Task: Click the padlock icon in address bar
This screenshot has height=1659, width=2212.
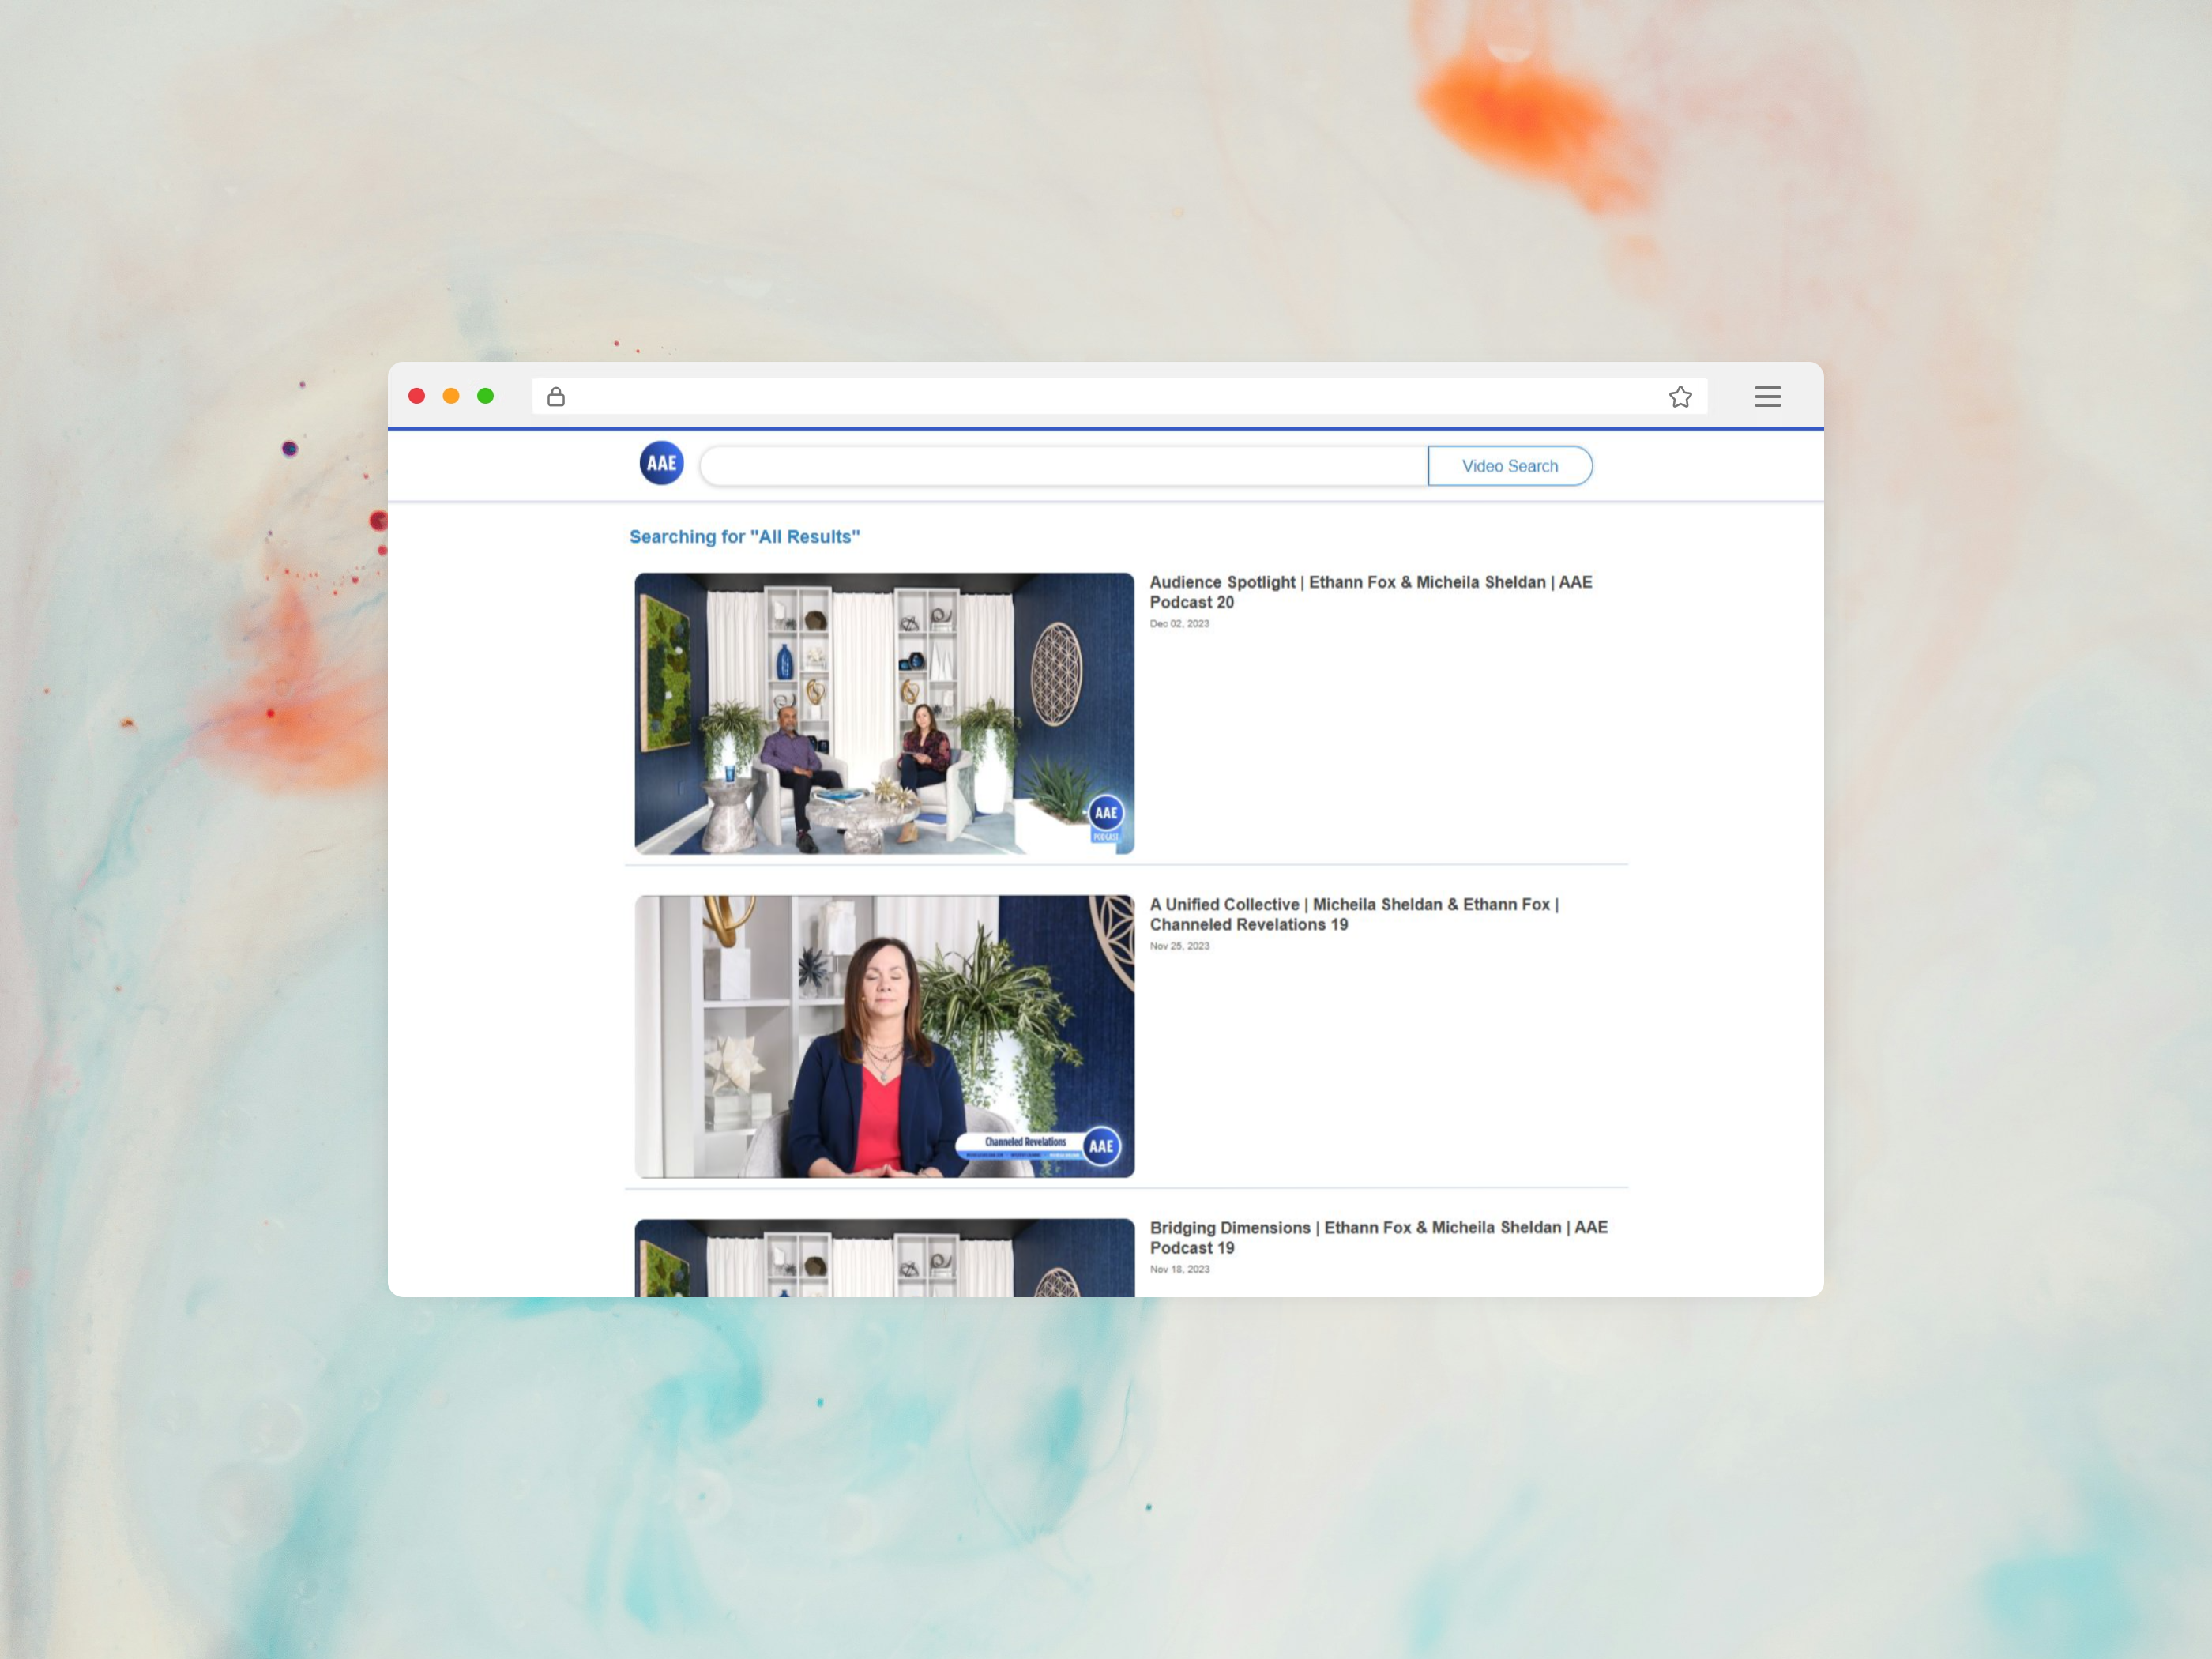Action: coord(556,397)
